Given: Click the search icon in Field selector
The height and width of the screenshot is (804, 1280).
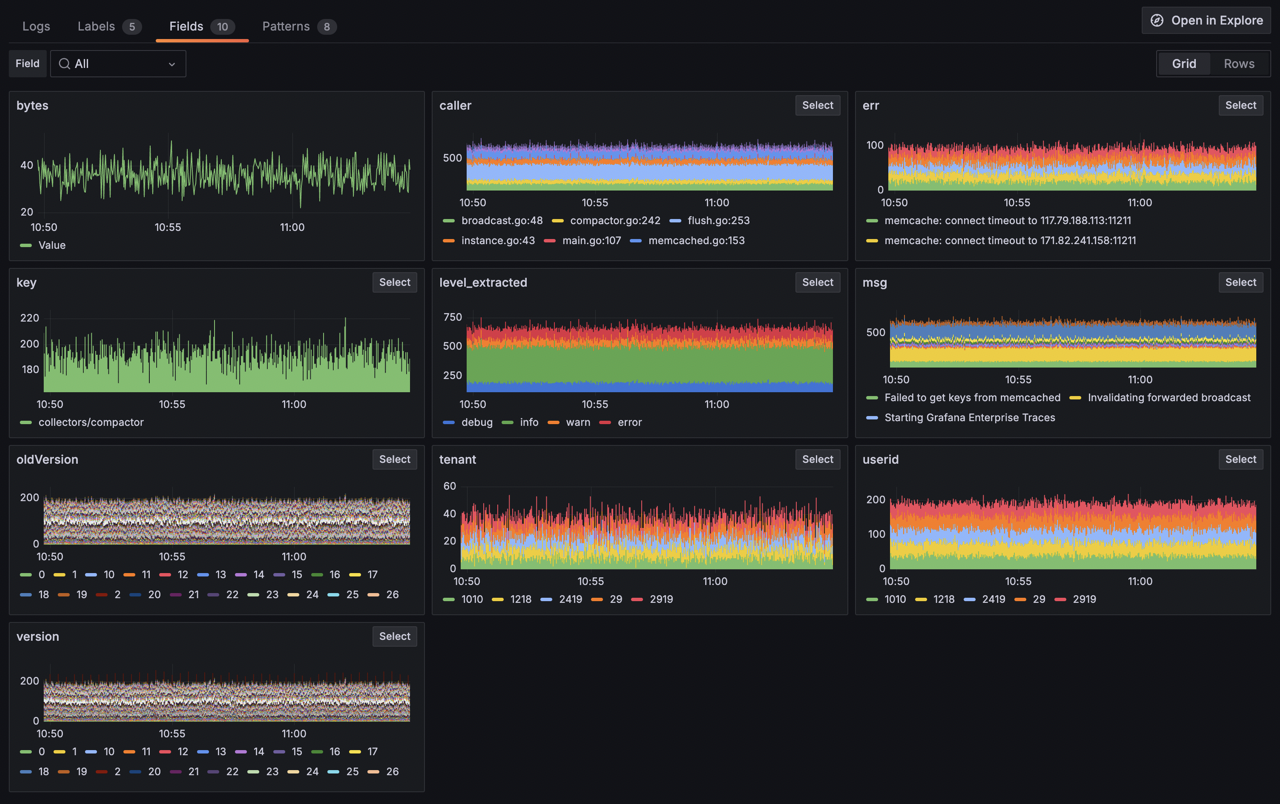Looking at the screenshot, I should click(x=64, y=64).
